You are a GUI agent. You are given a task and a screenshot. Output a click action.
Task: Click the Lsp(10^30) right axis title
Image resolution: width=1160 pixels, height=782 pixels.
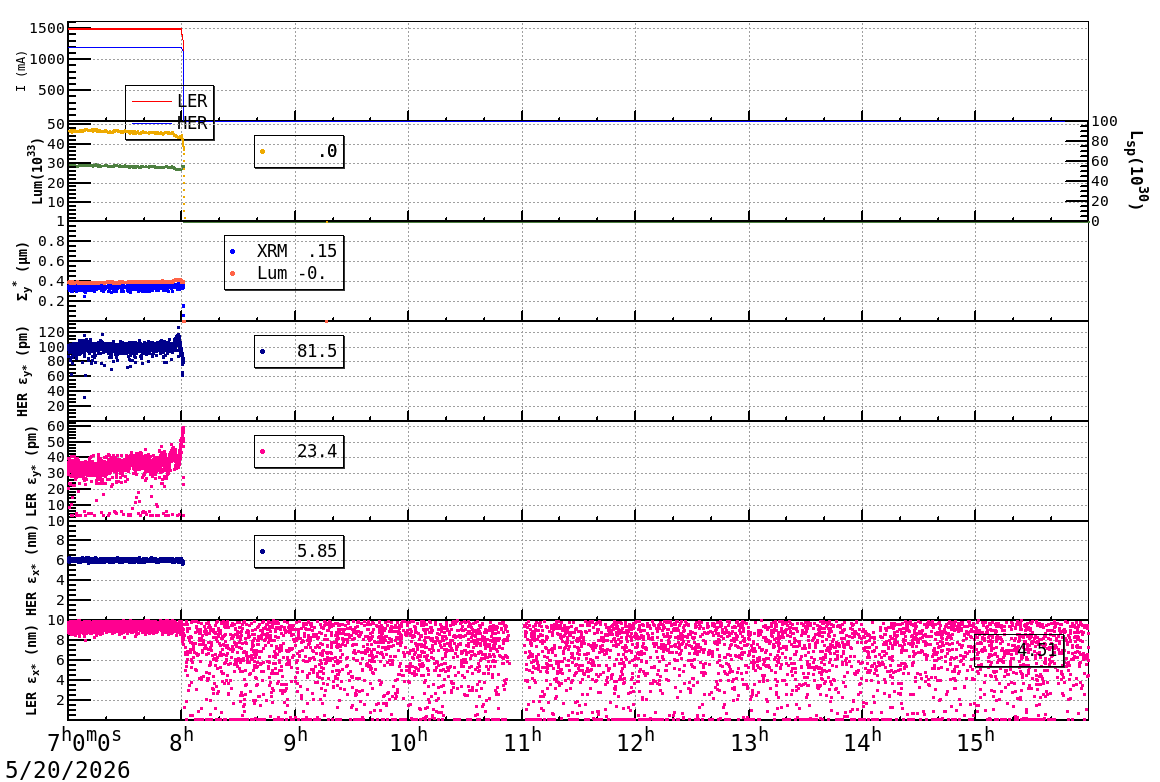[x=1139, y=170]
